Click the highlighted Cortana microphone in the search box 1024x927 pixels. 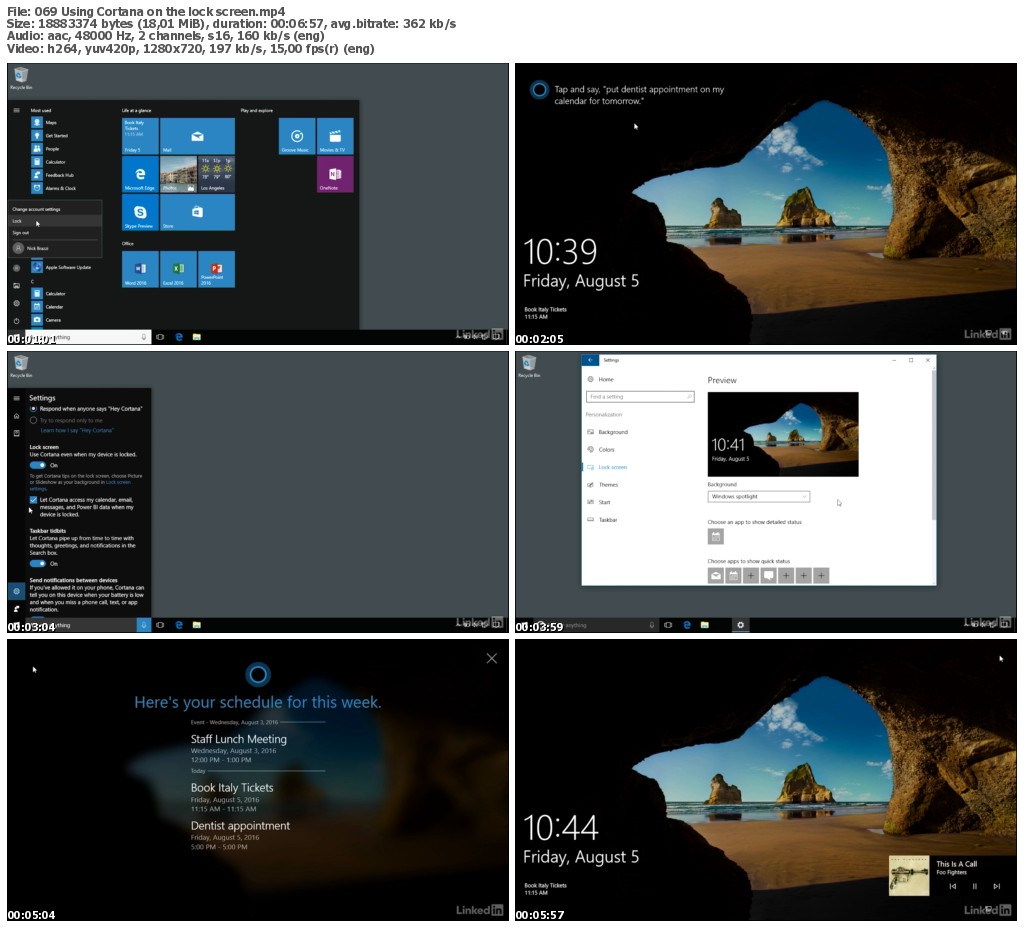pyautogui.click(x=144, y=625)
